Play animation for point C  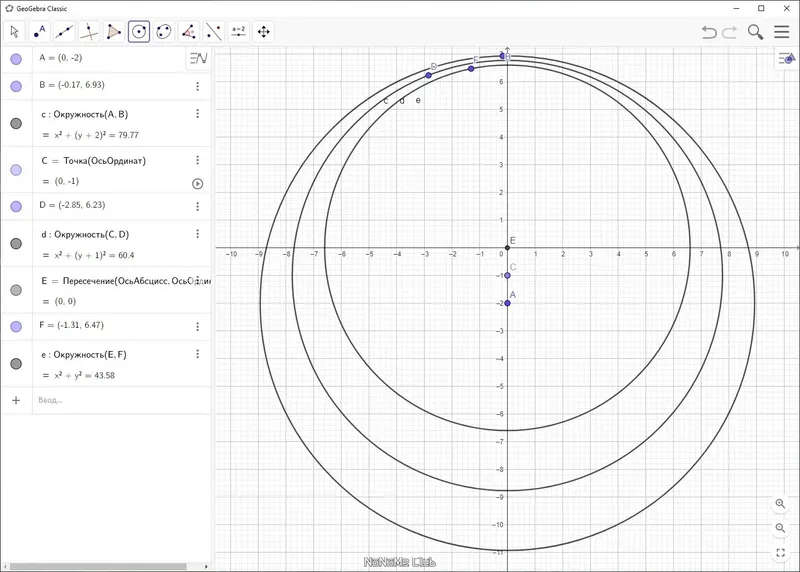tap(197, 184)
